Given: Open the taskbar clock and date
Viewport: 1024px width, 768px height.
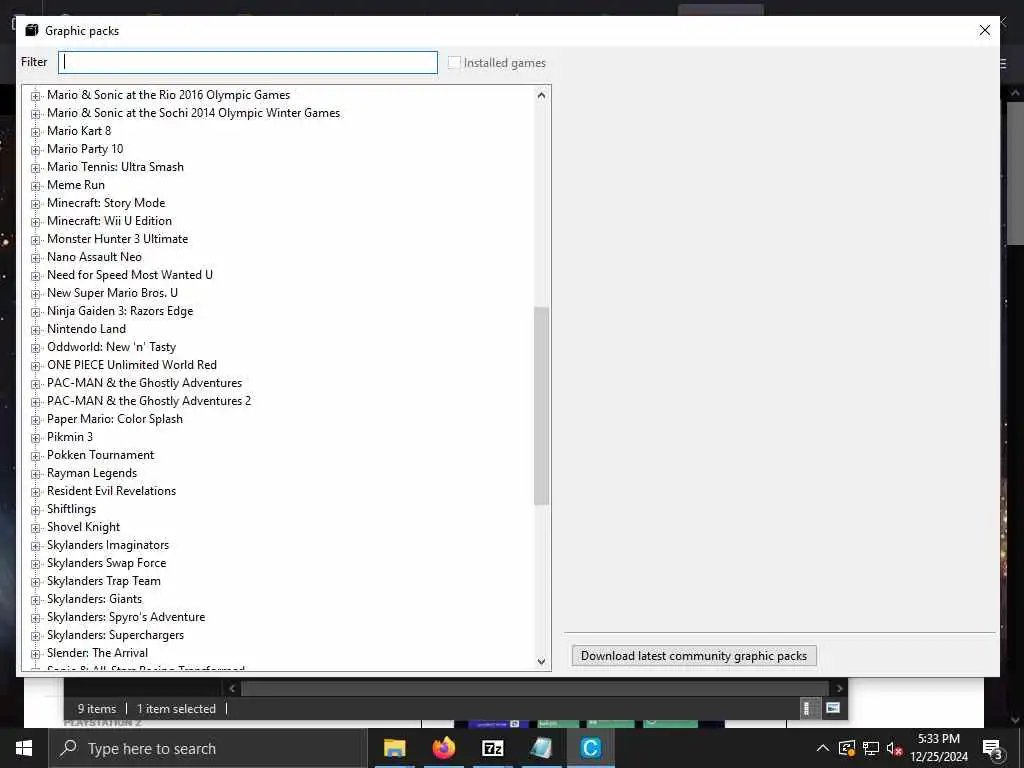Looking at the screenshot, I should [x=939, y=748].
